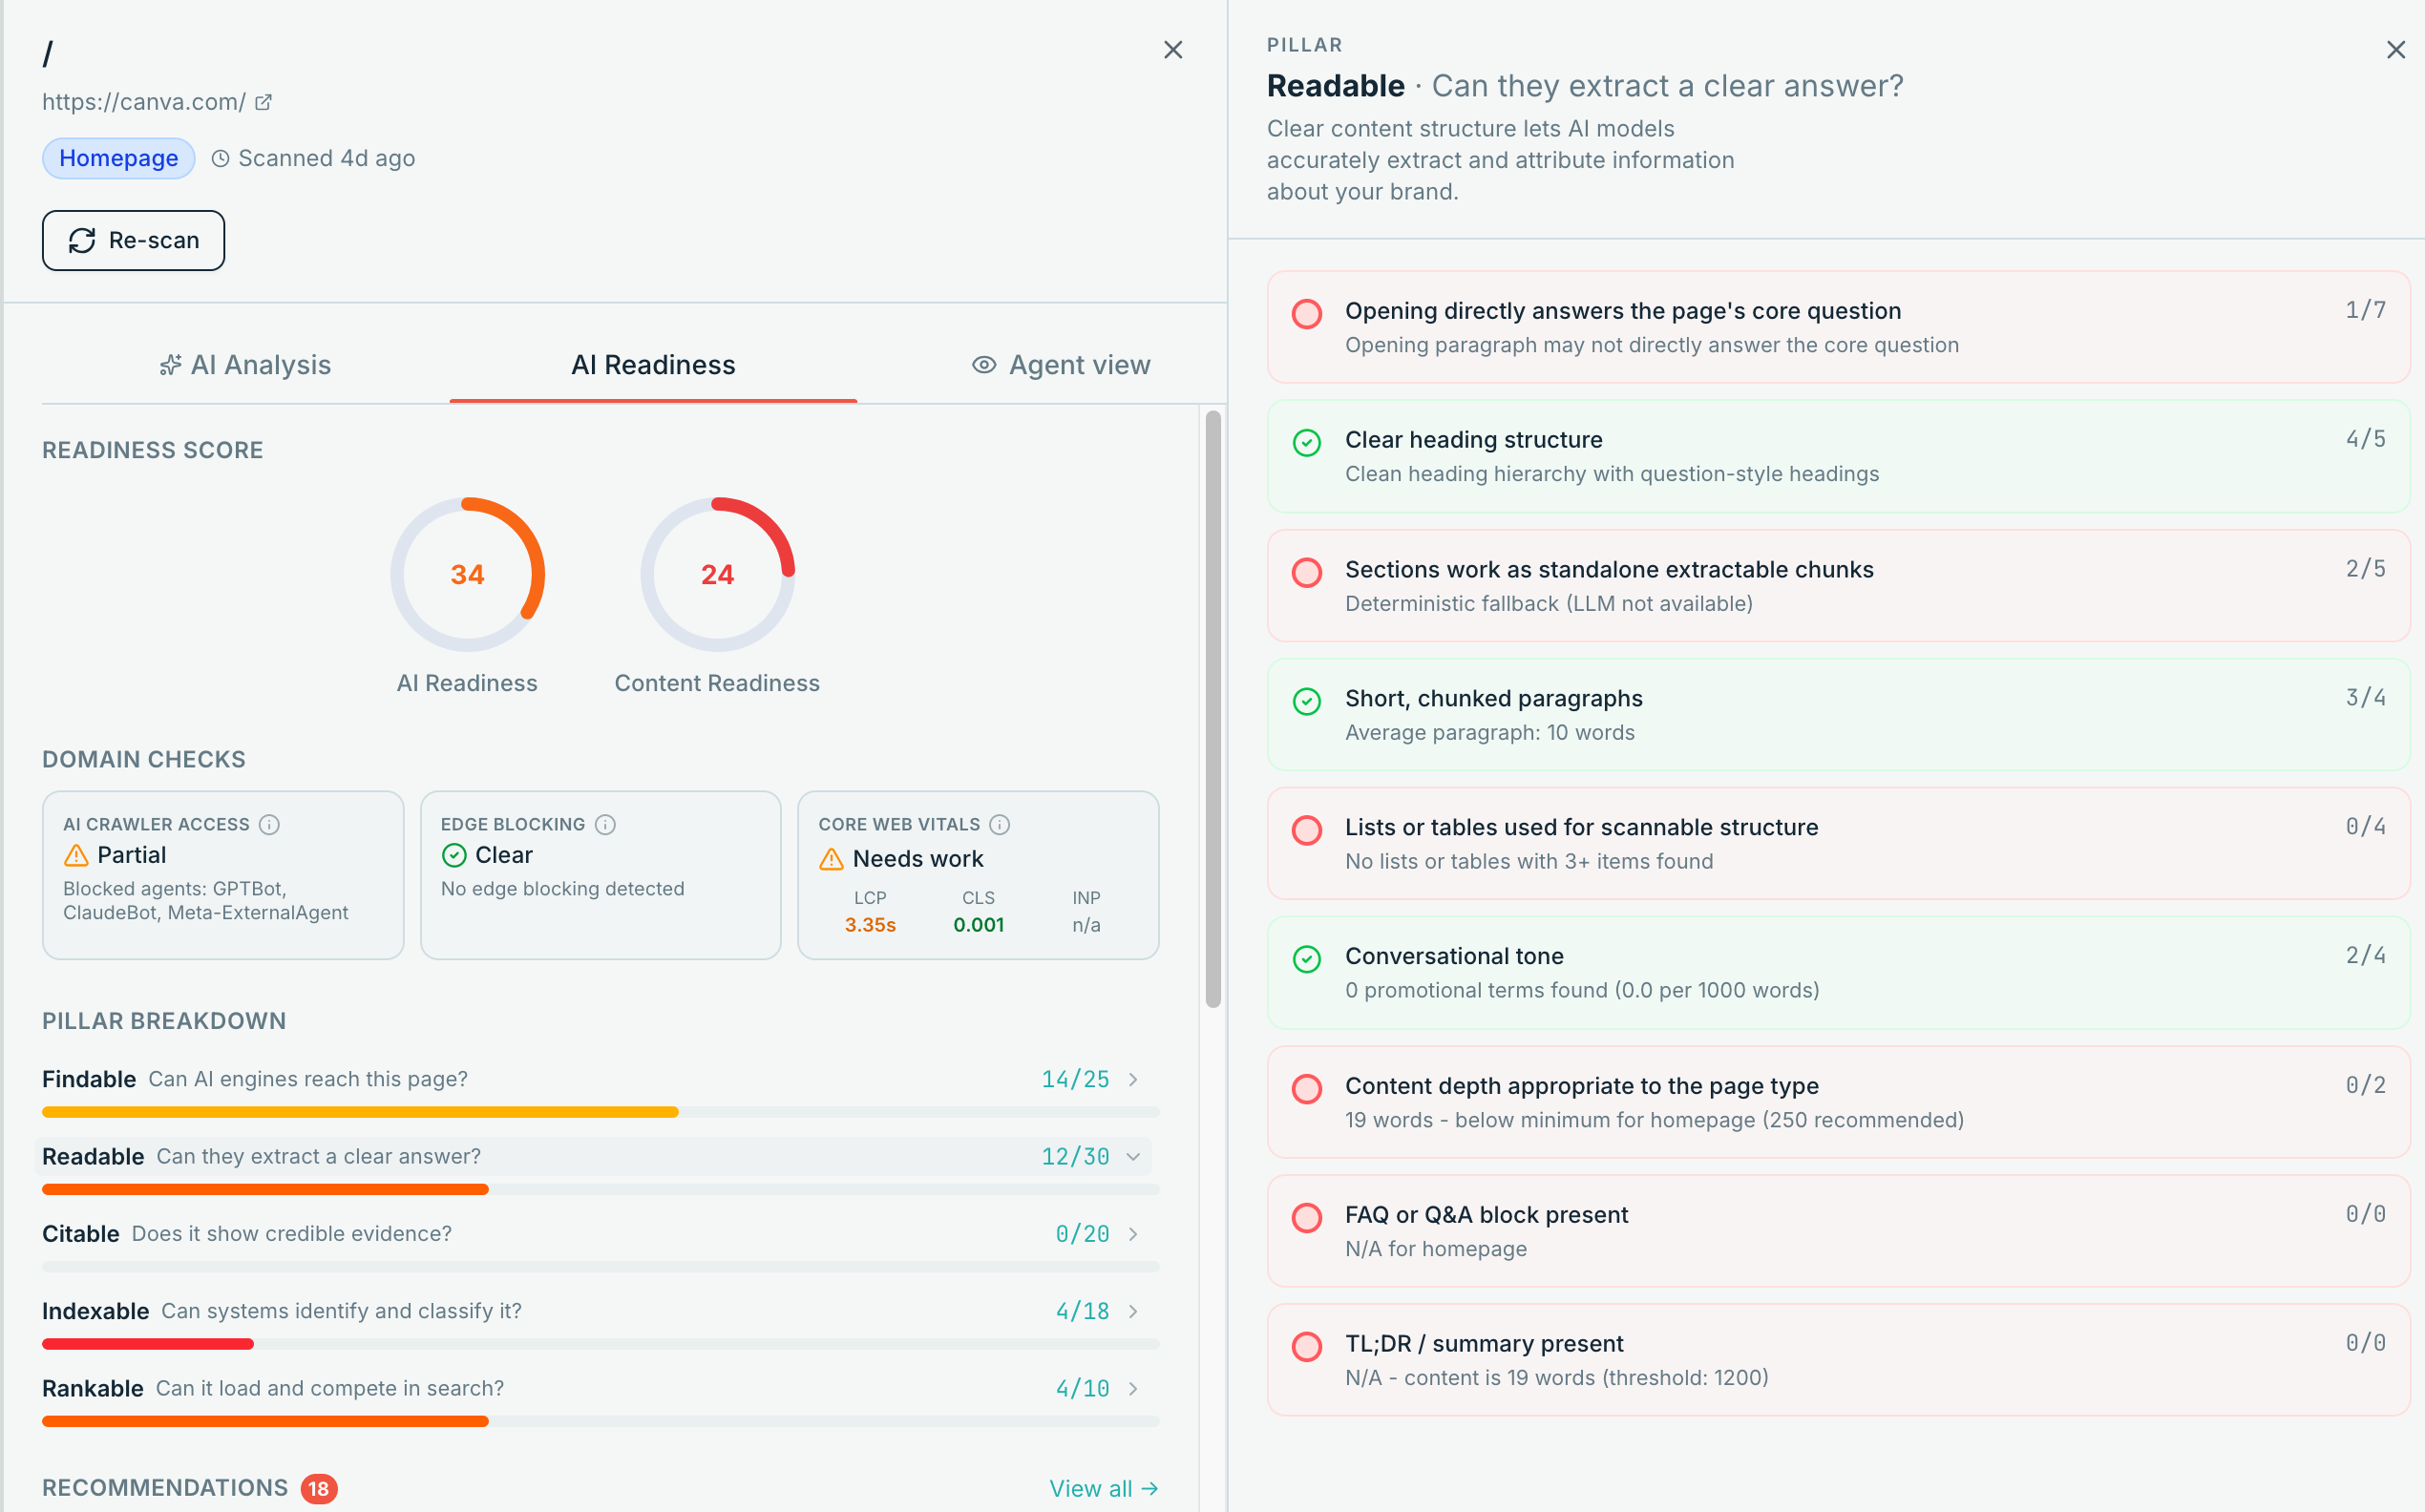Collapse the Readable pillar chevron
The width and height of the screenshot is (2425, 1512).
[x=1133, y=1157]
